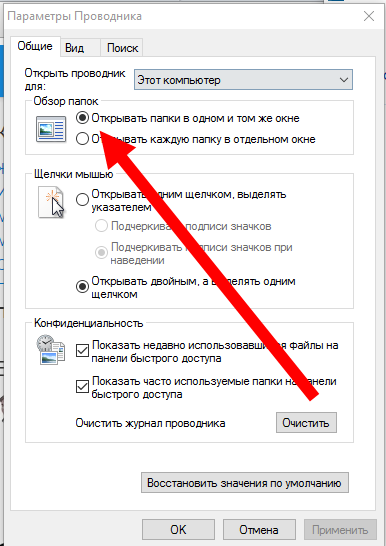Image resolution: width=386 pixels, height=546 pixels.
Task: Toggle Показать часто используемые папки checkbox
Action: click(x=82, y=387)
